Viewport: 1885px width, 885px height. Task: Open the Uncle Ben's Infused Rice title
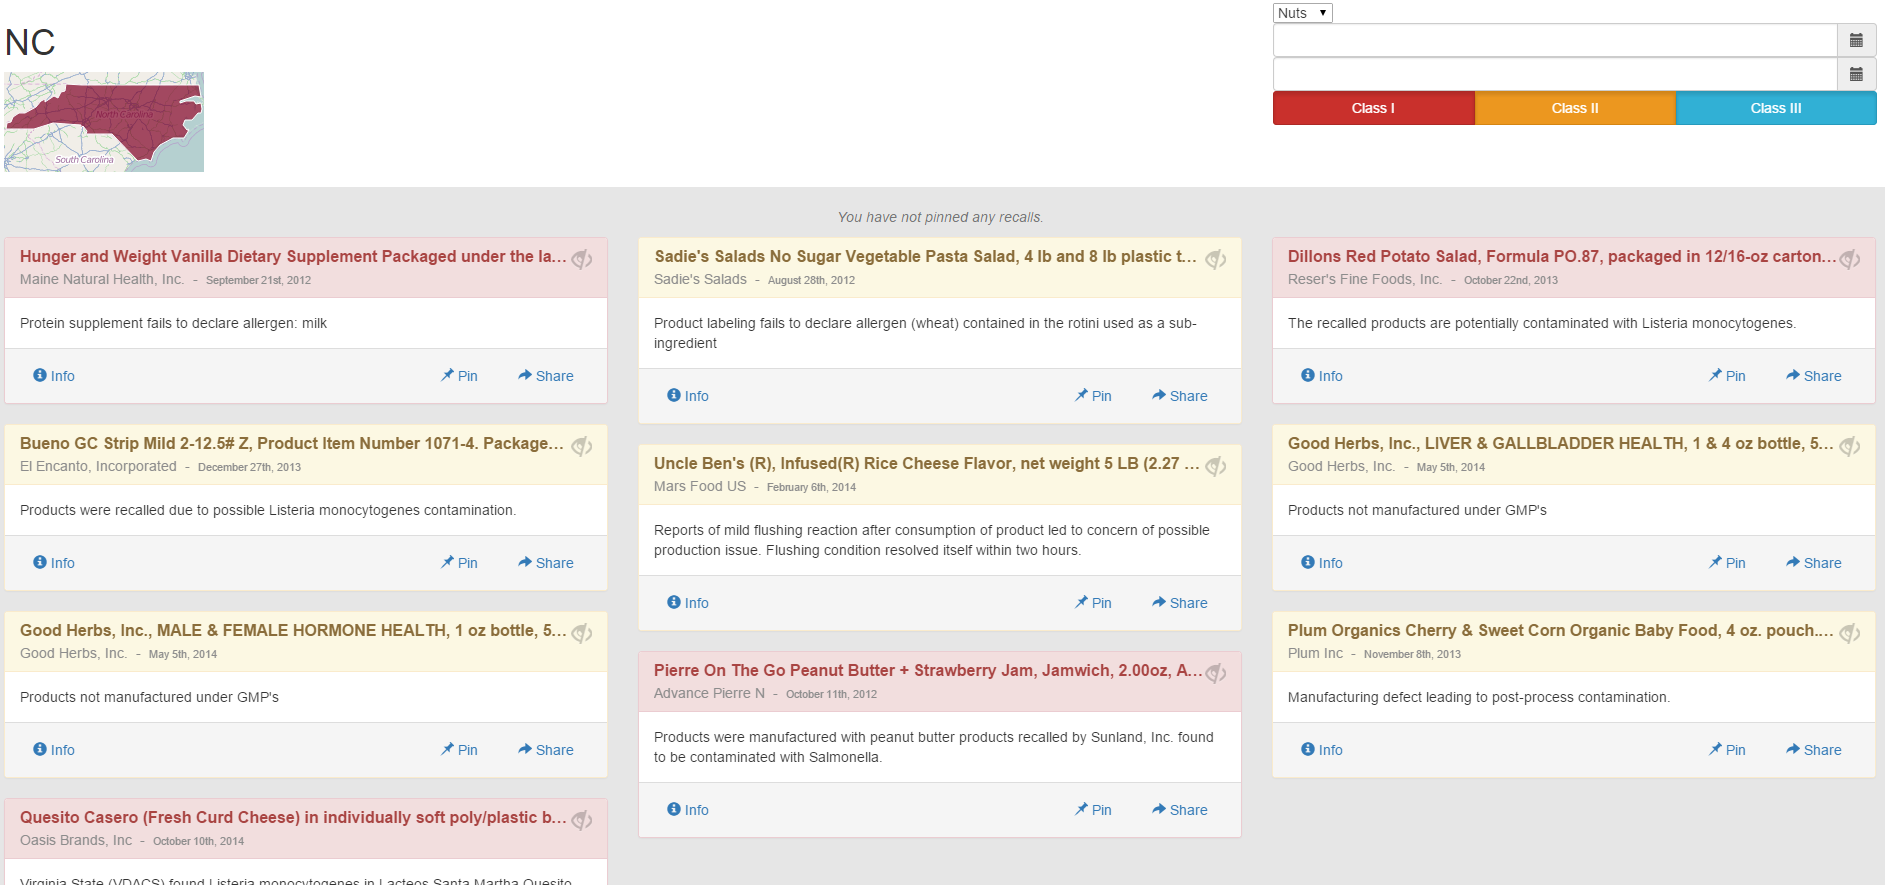click(927, 464)
